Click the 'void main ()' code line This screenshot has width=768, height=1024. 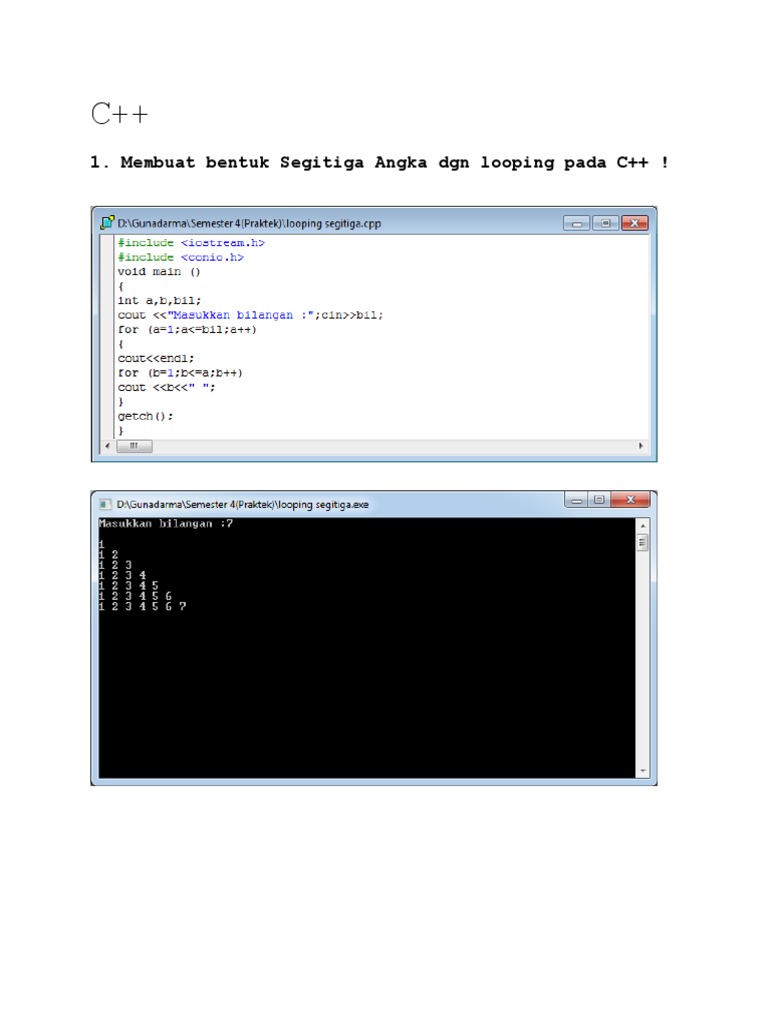pyautogui.click(x=159, y=272)
